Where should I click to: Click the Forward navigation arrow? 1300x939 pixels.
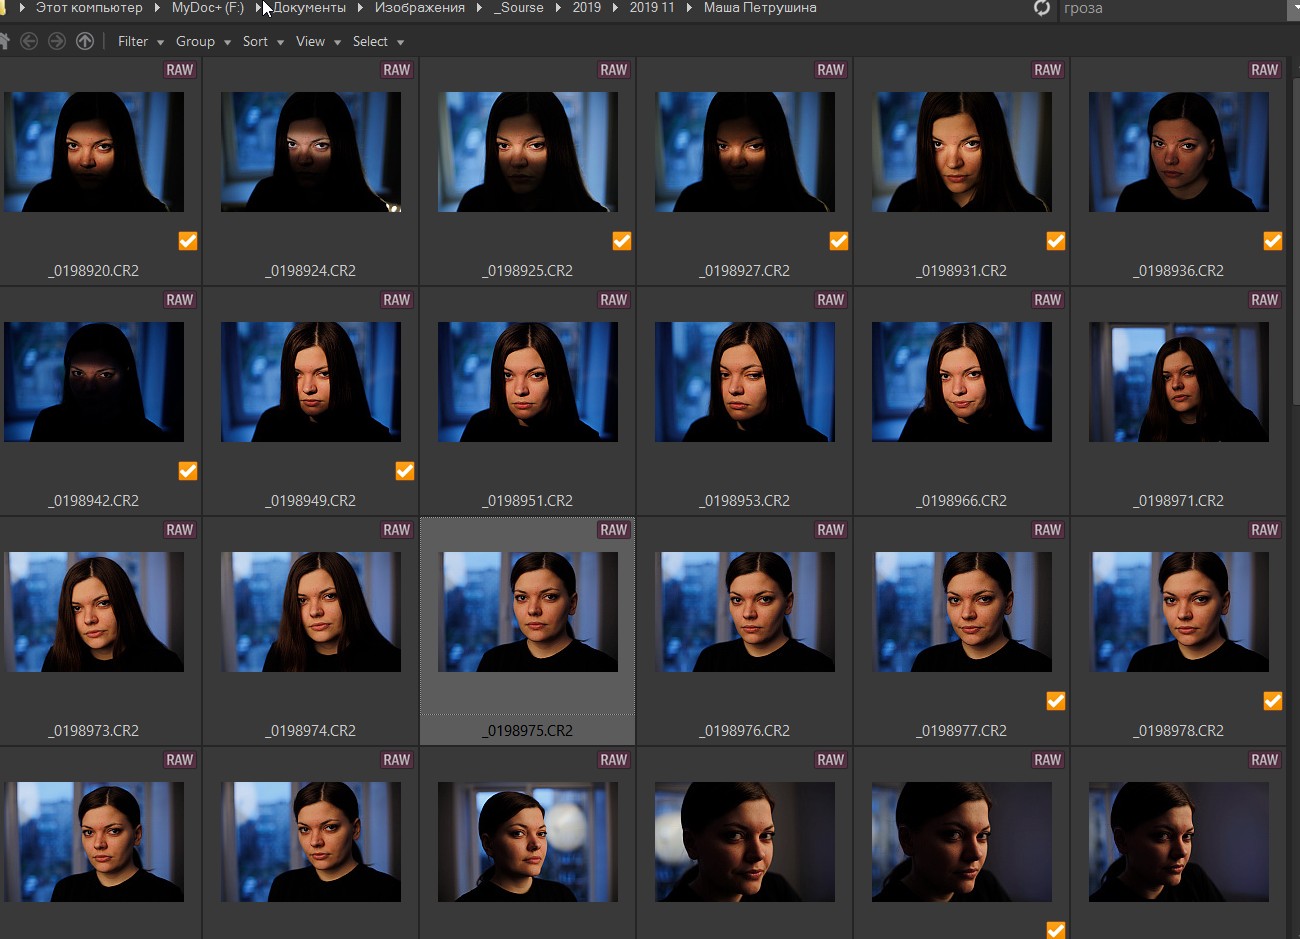pos(57,41)
